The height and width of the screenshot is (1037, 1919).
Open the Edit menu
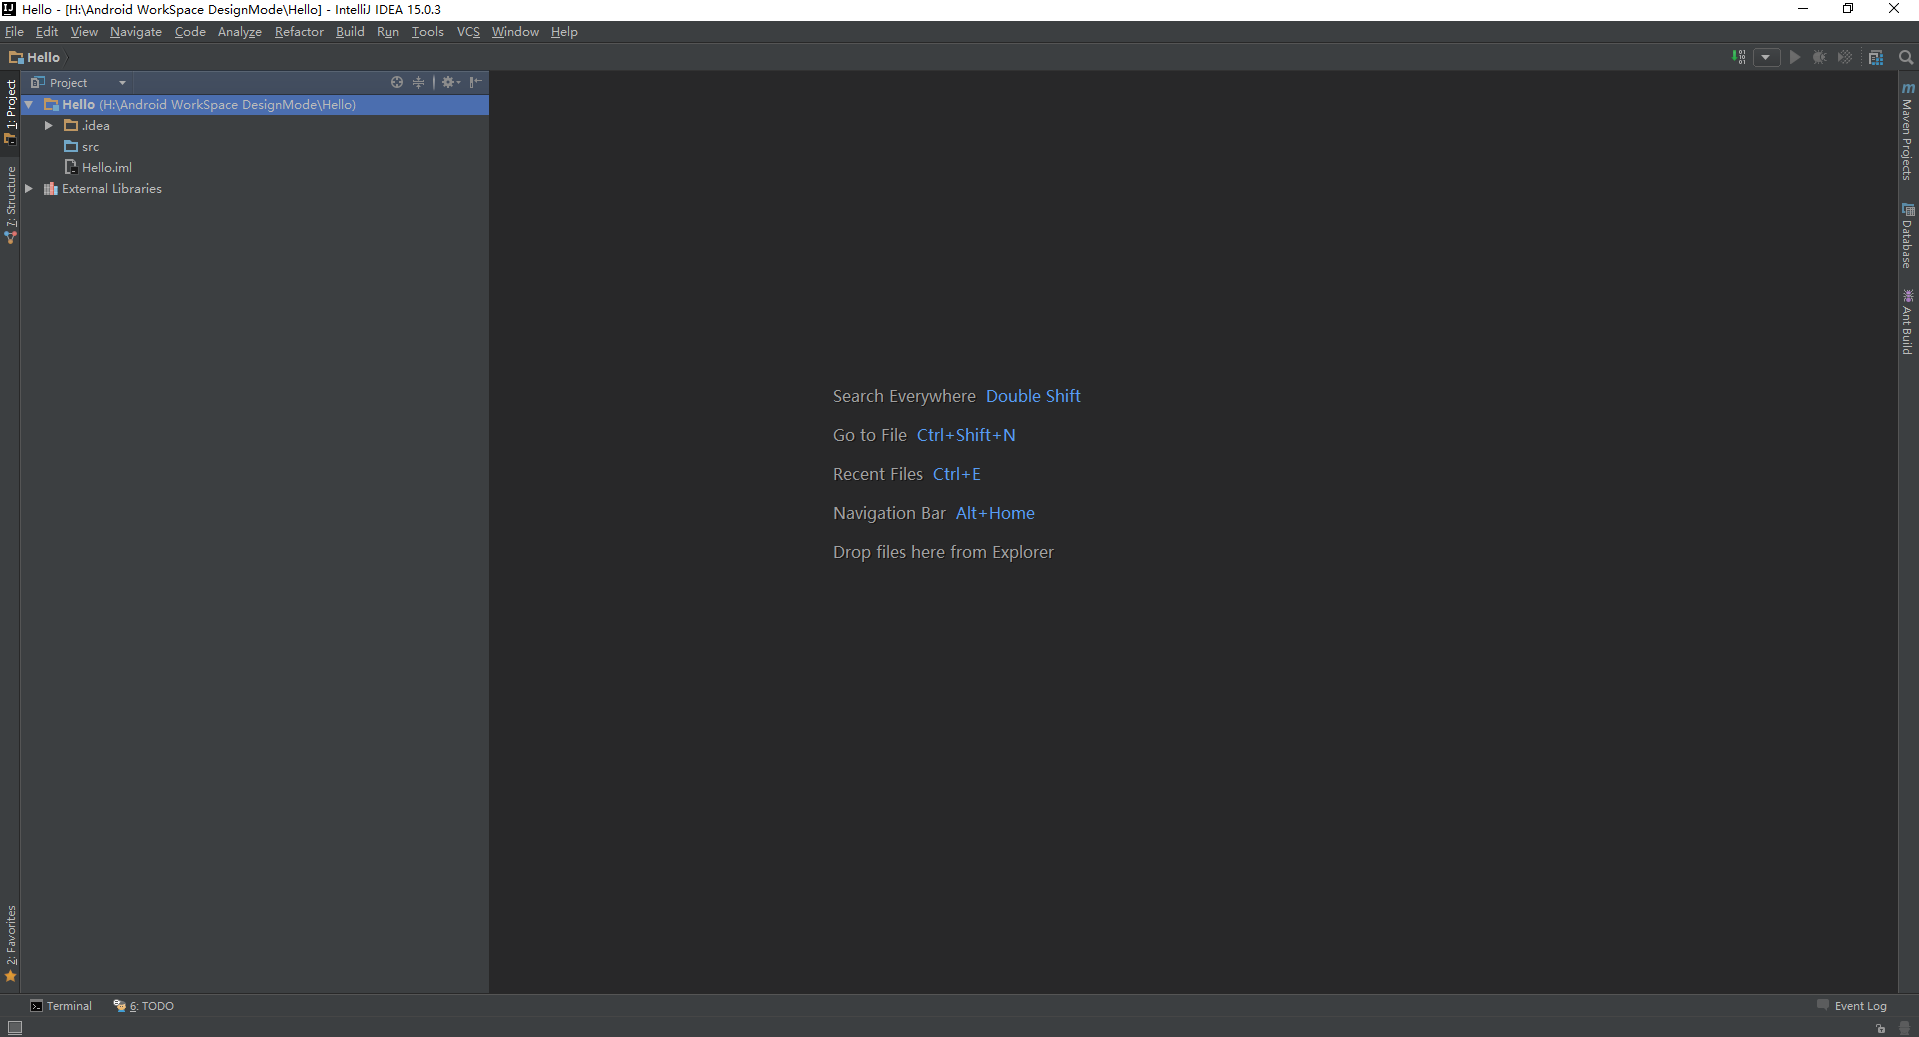coord(47,32)
